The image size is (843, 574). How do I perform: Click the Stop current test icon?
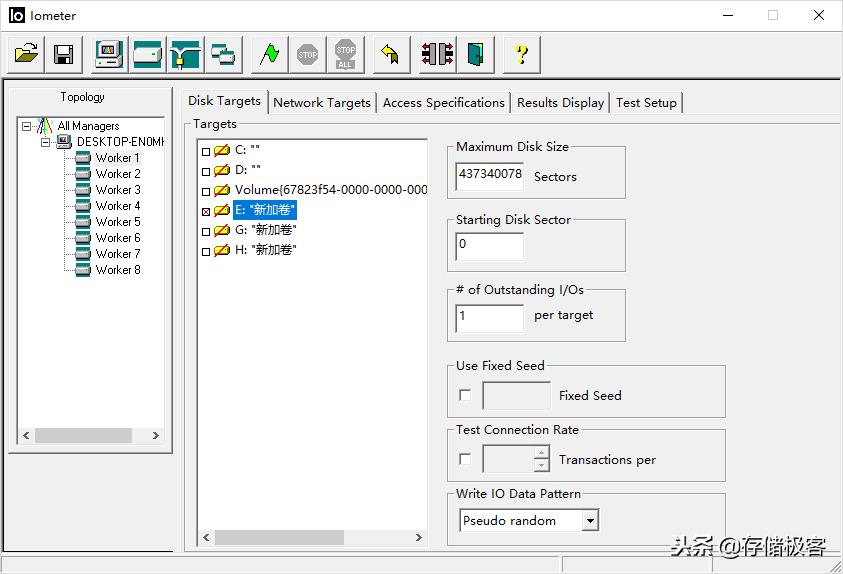pyautogui.click(x=308, y=54)
